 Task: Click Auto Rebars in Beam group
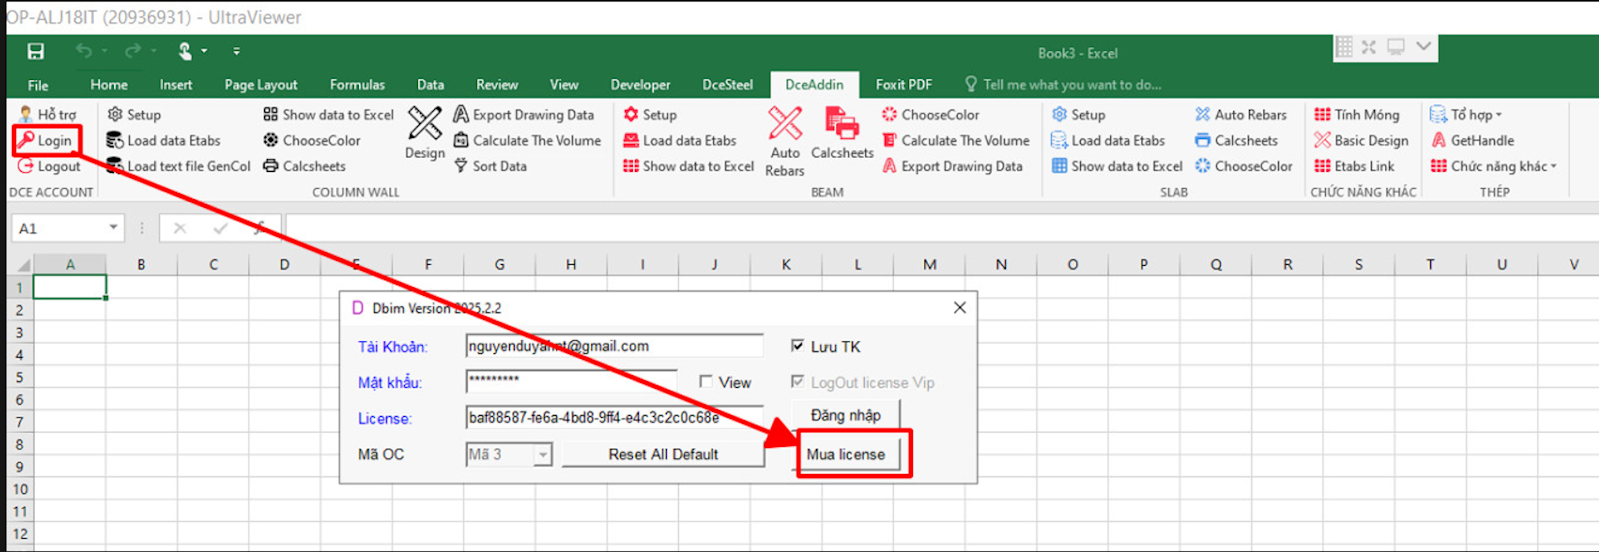pyautogui.click(x=785, y=141)
